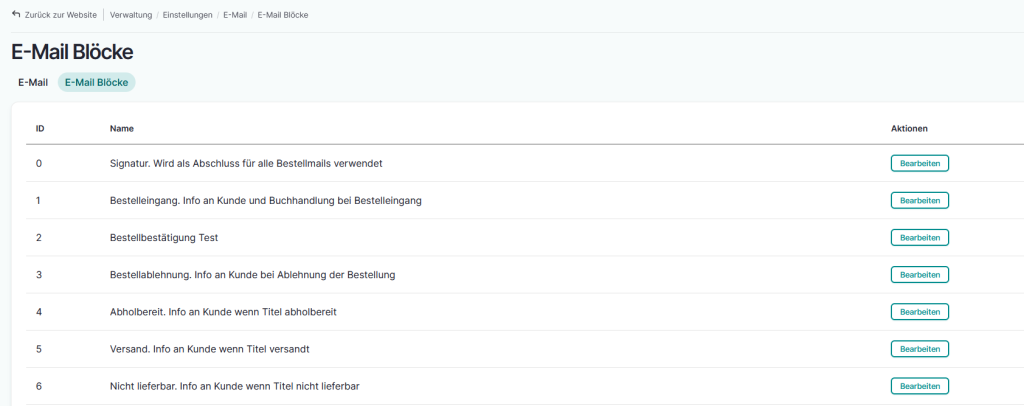Edit the Signatur block via Bearbeiten

click(919, 163)
